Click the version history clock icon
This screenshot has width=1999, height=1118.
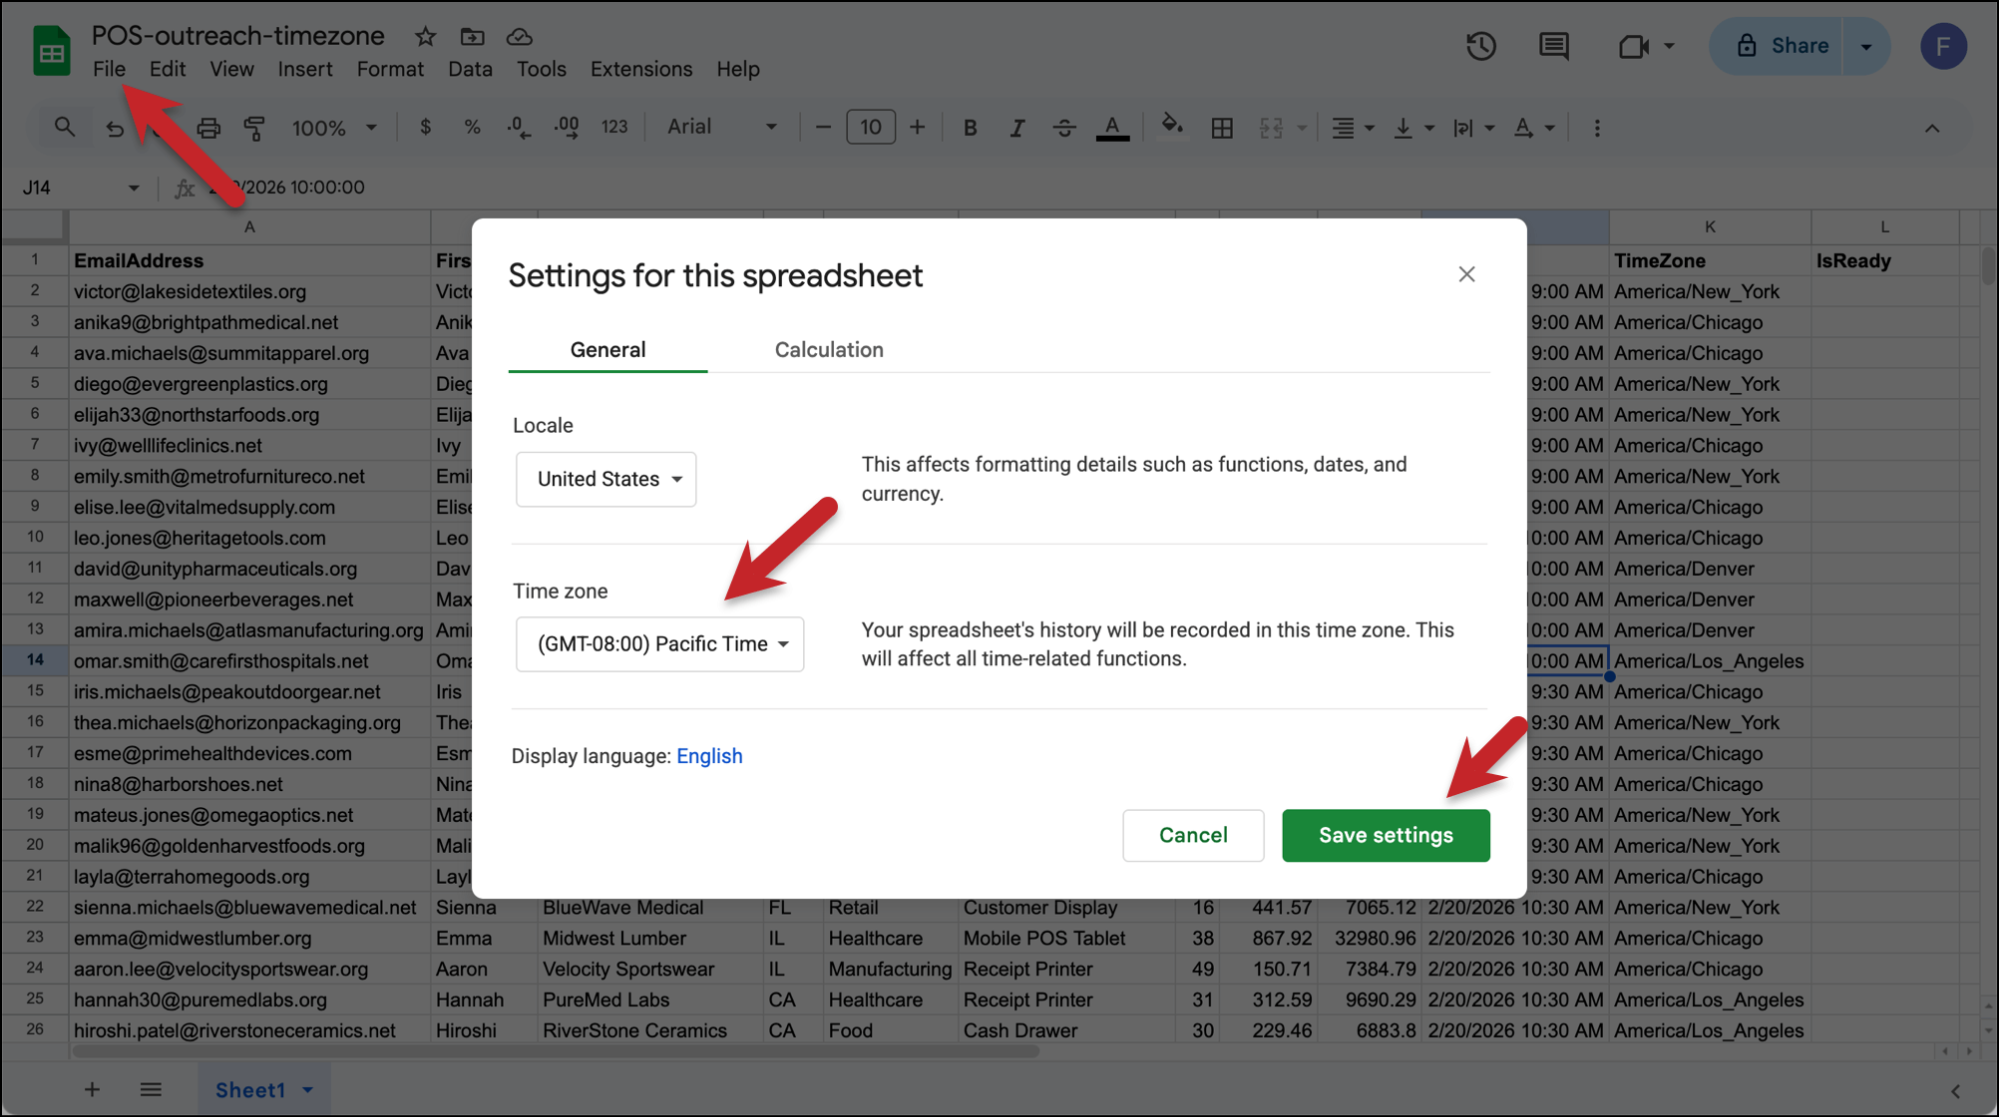tap(1481, 46)
